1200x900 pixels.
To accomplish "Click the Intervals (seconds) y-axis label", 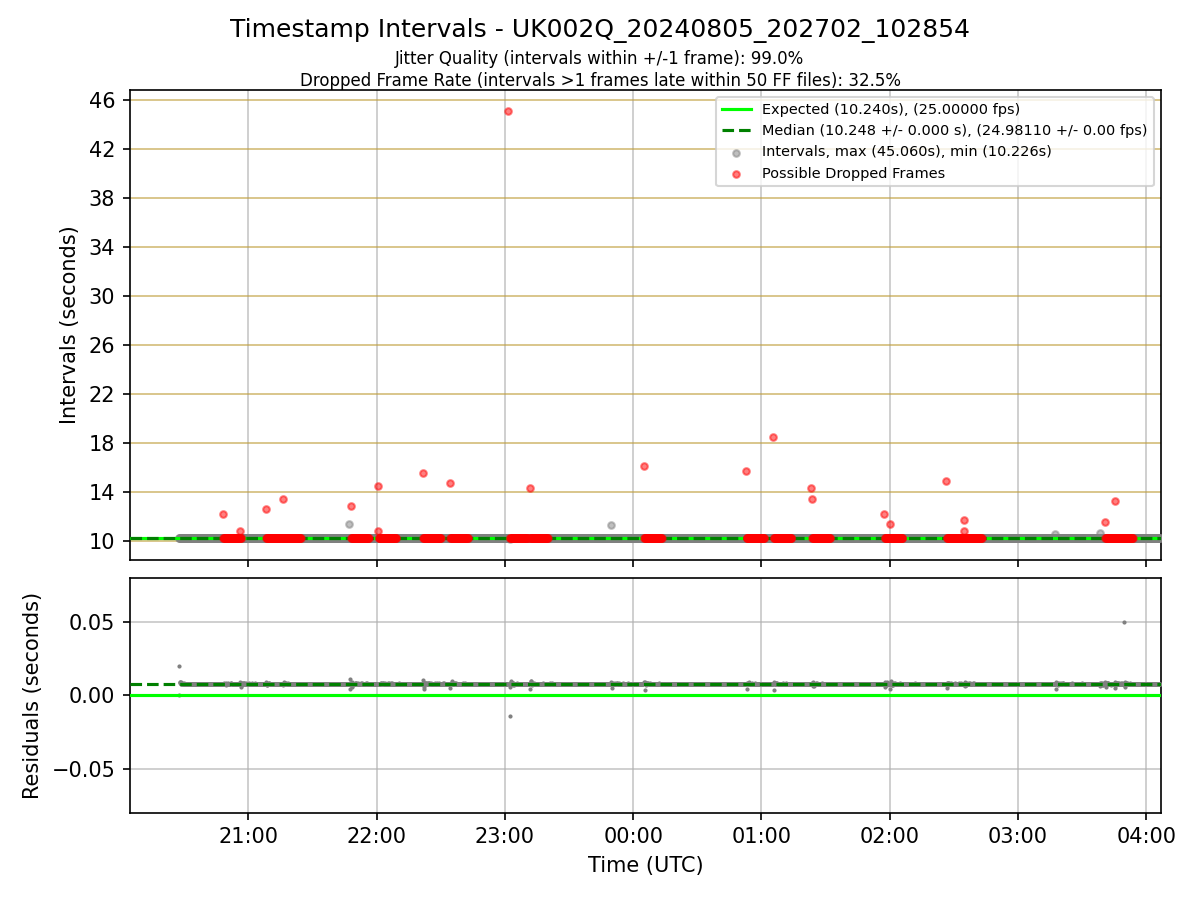I will (x=68, y=325).
